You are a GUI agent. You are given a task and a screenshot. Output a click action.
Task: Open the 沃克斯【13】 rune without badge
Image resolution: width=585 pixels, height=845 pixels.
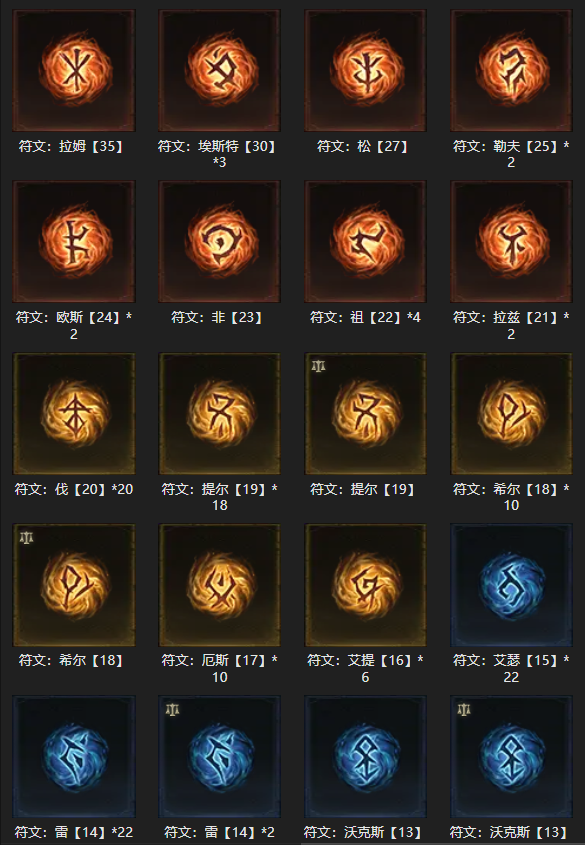pos(365,757)
